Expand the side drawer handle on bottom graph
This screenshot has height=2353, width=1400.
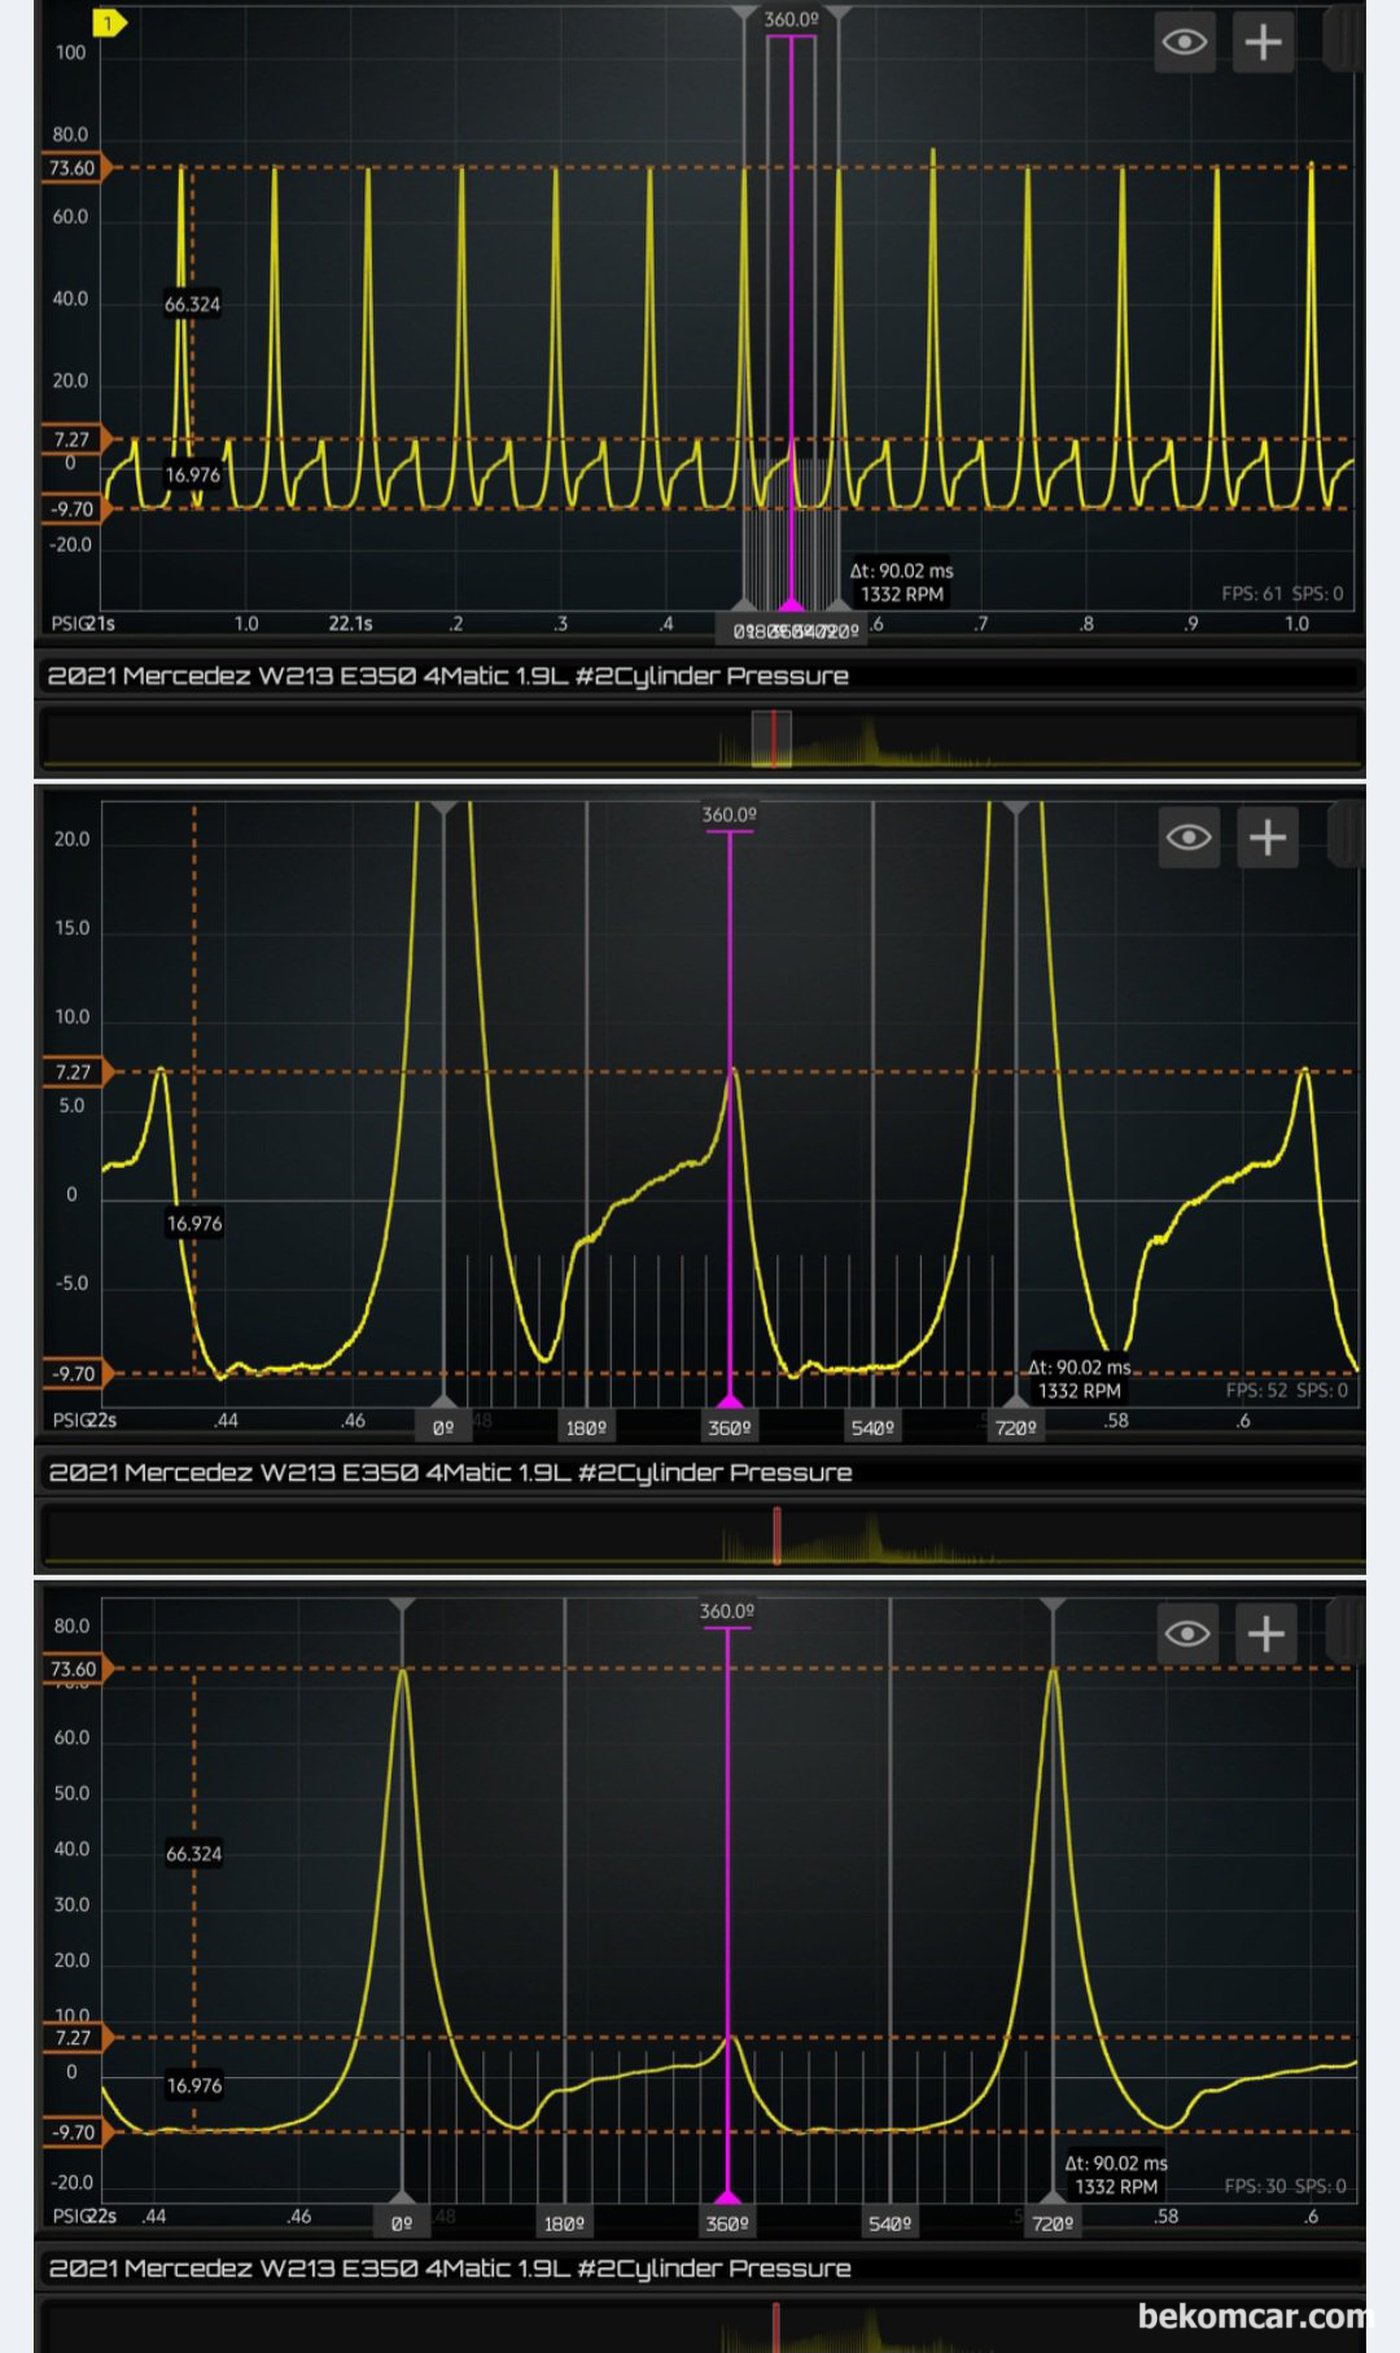[1345, 1634]
